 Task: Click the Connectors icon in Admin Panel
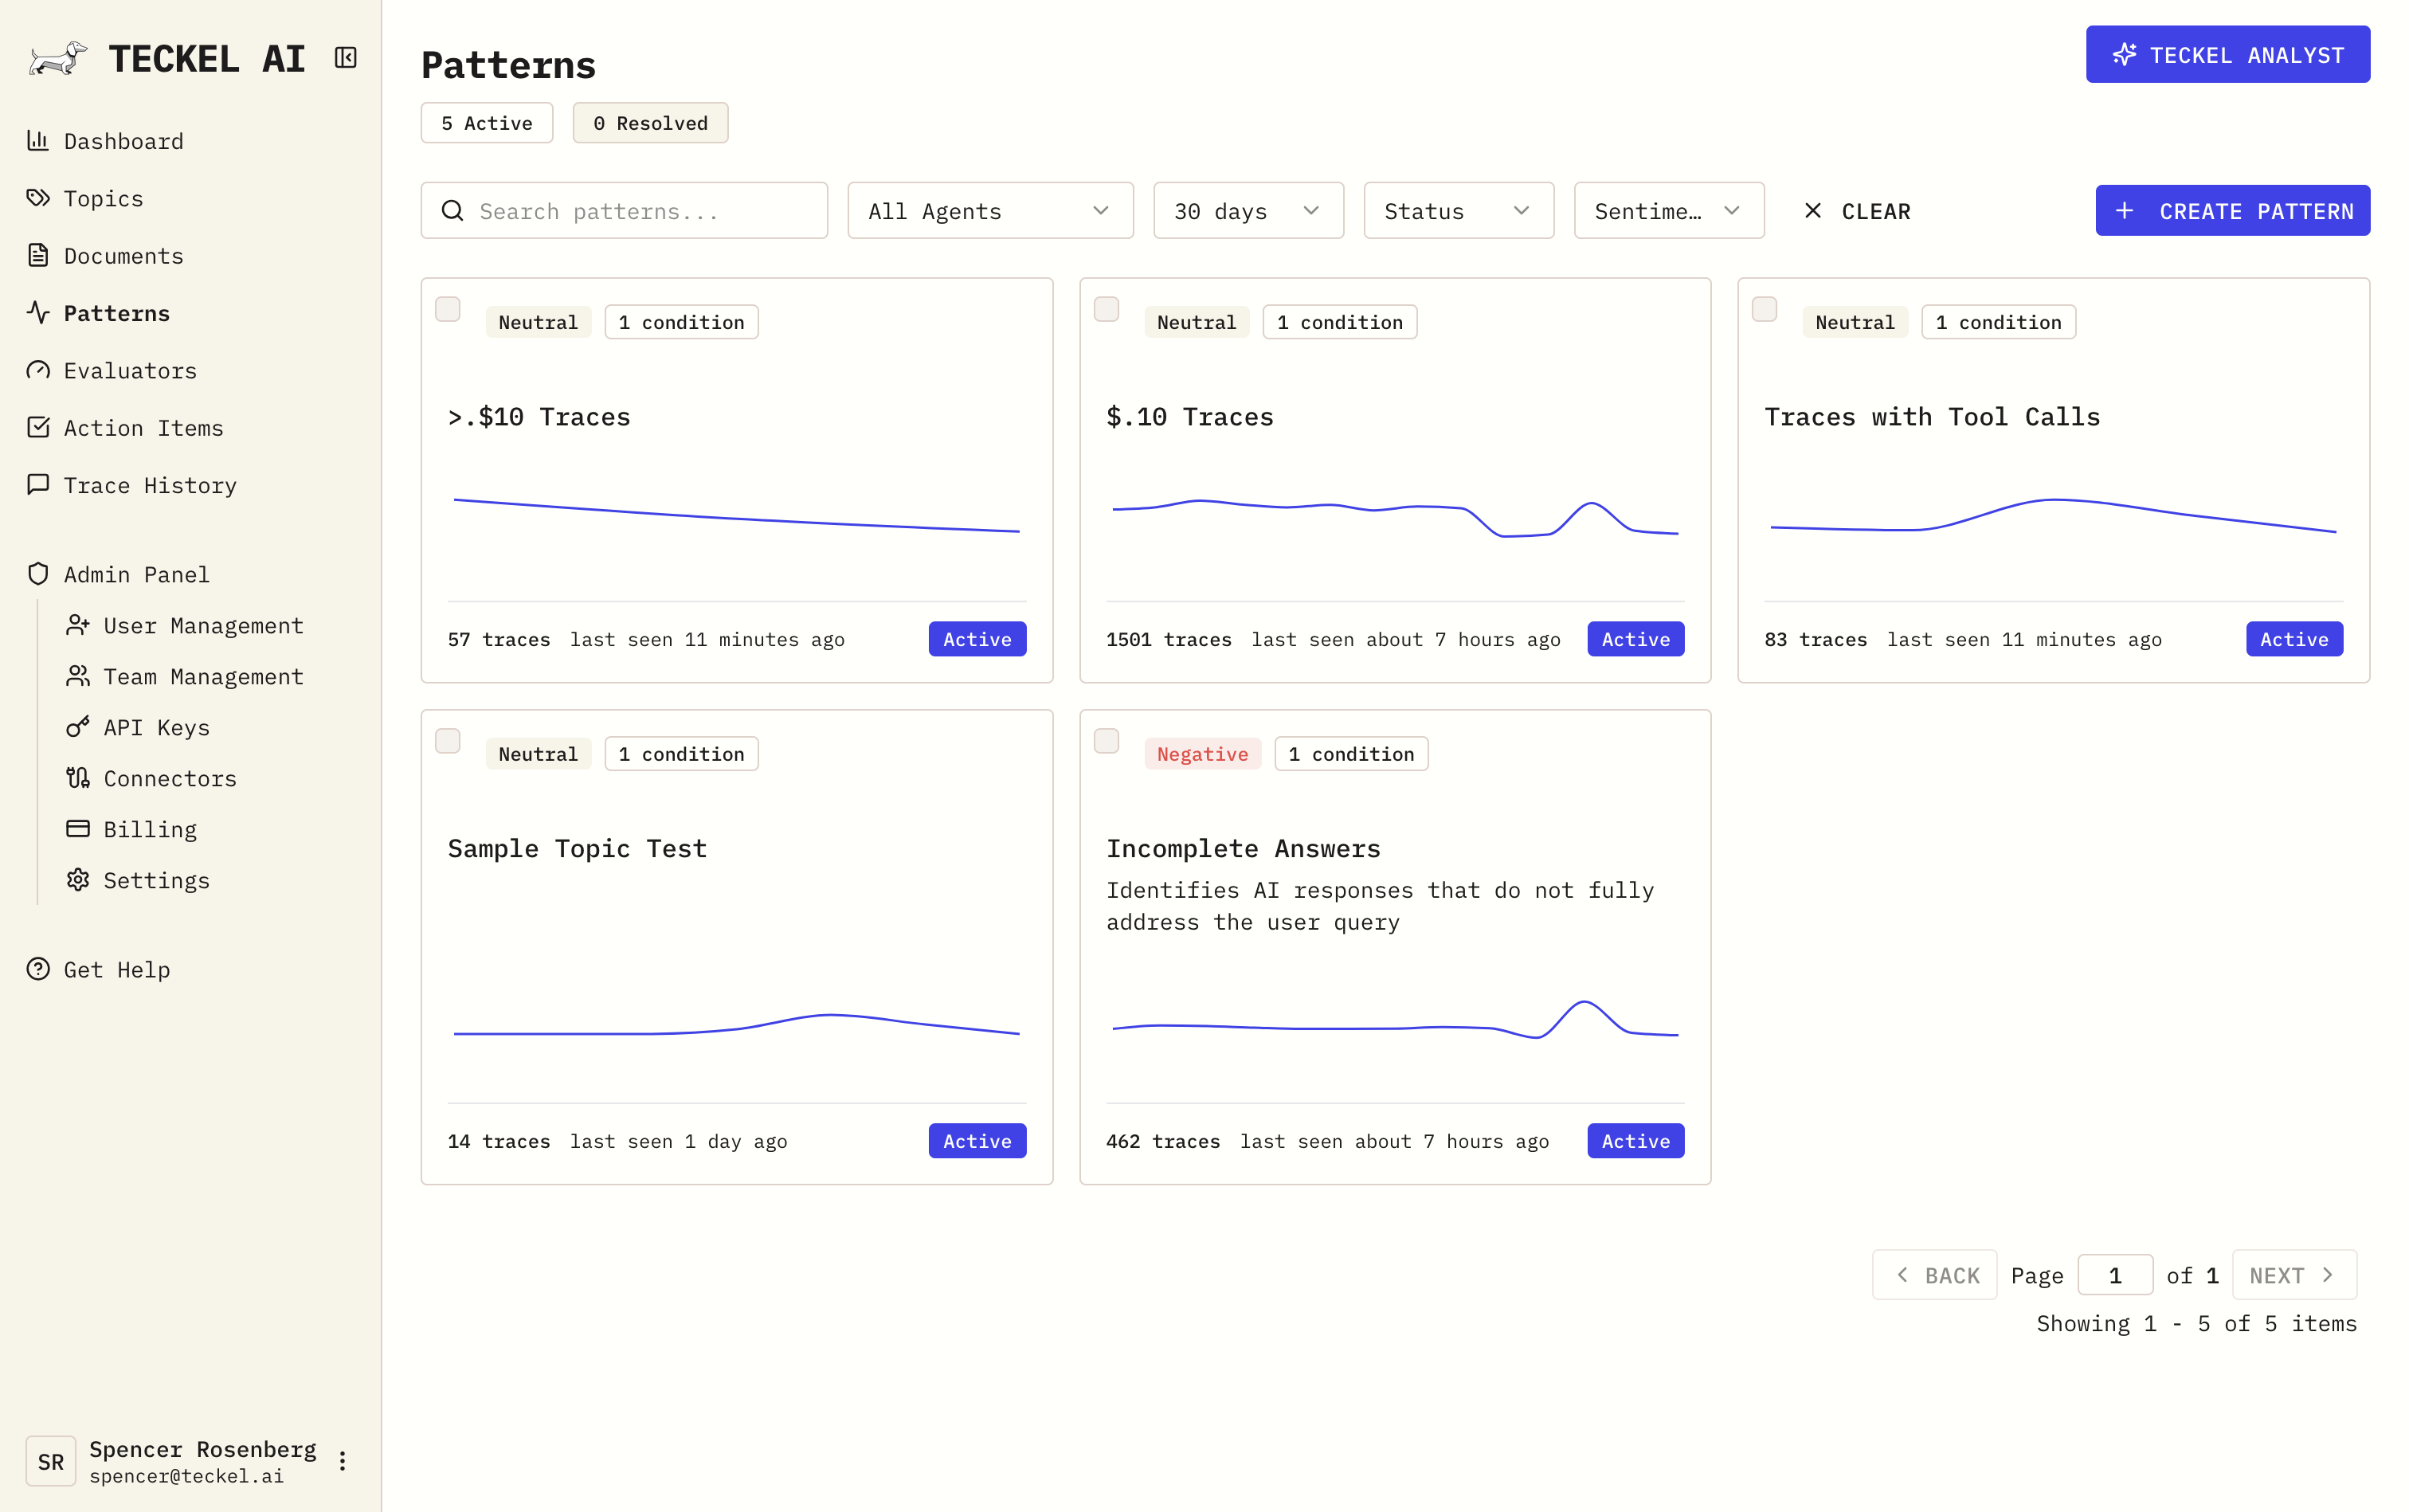[x=78, y=778]
